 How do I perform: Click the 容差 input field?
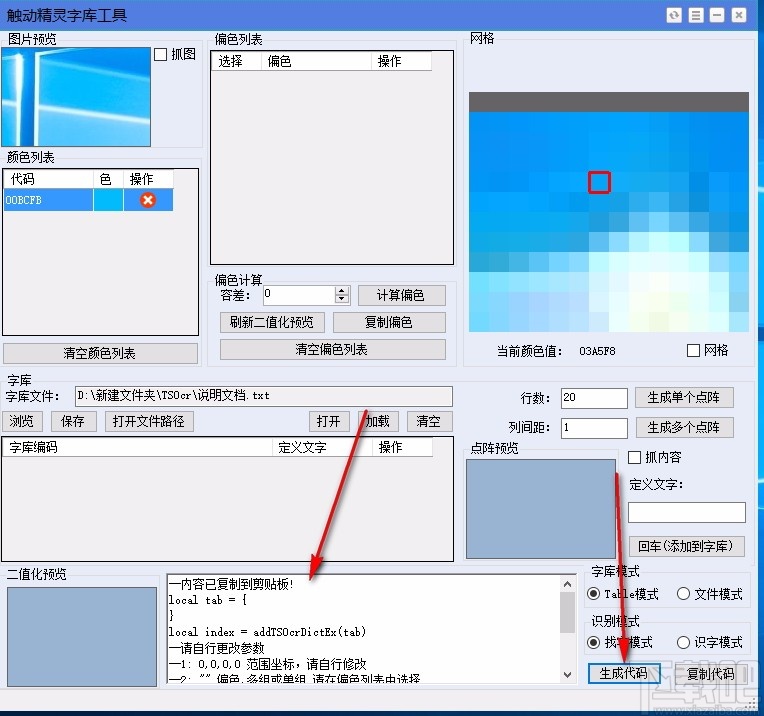(299, 295)
